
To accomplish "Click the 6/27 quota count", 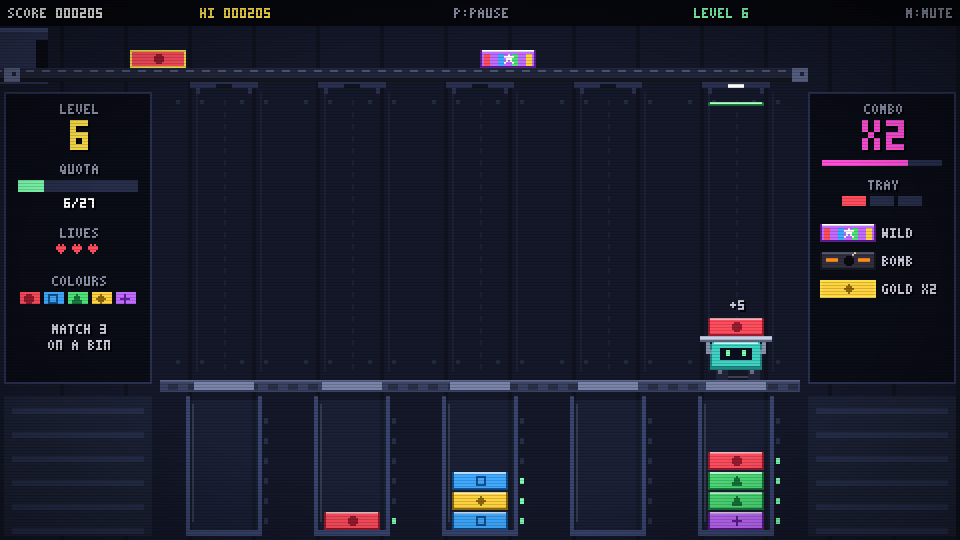I will pos(79,203).
